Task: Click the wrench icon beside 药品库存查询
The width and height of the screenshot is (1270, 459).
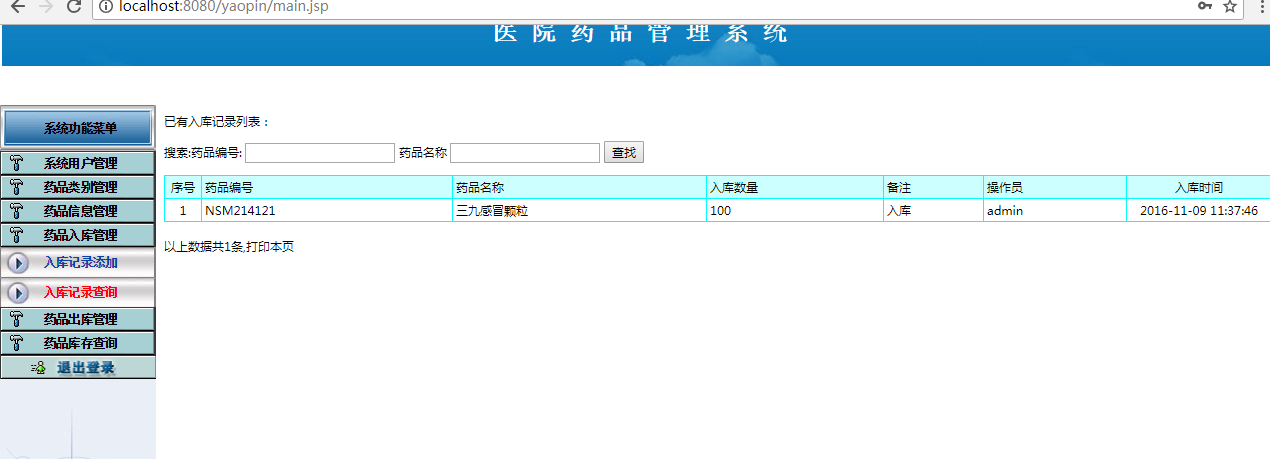Action: pos(16,343)
